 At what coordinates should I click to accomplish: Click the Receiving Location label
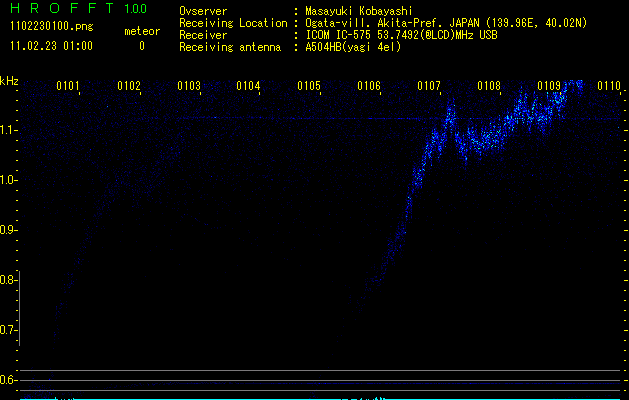233,23
